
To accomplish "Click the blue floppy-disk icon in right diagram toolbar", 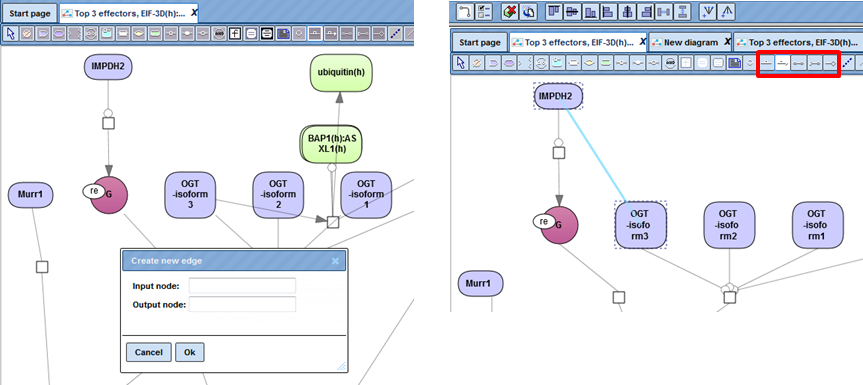I will (734, 63).
